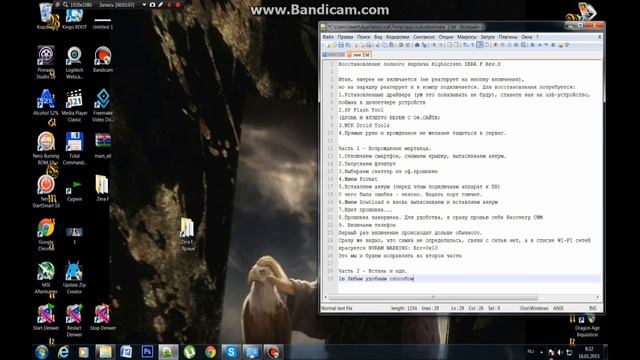The width and height of the screenshot is (640, 360).
Task: Open Restart Denwer desktop shortcut
Action: (x=74, y=320)
